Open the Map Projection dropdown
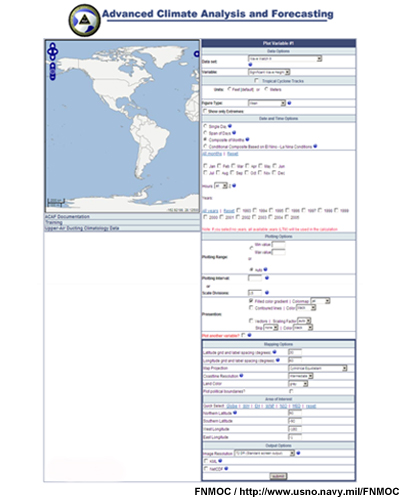The height and width of the screenshot is (500, 400). click(318, 368)
